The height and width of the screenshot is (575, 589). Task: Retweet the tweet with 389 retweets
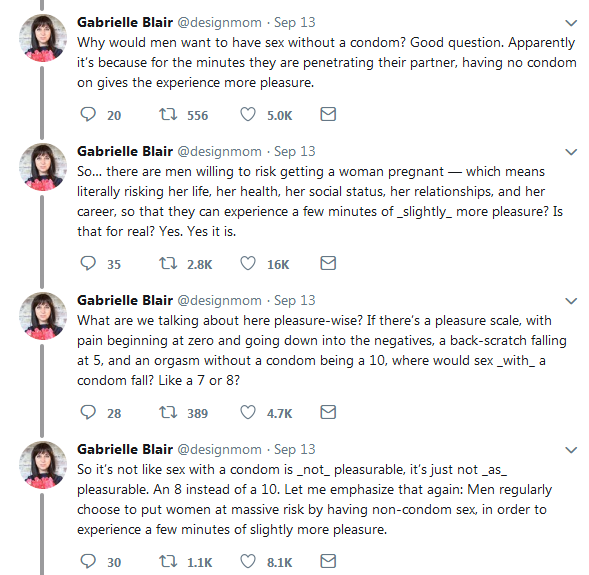tap(168, 412)
